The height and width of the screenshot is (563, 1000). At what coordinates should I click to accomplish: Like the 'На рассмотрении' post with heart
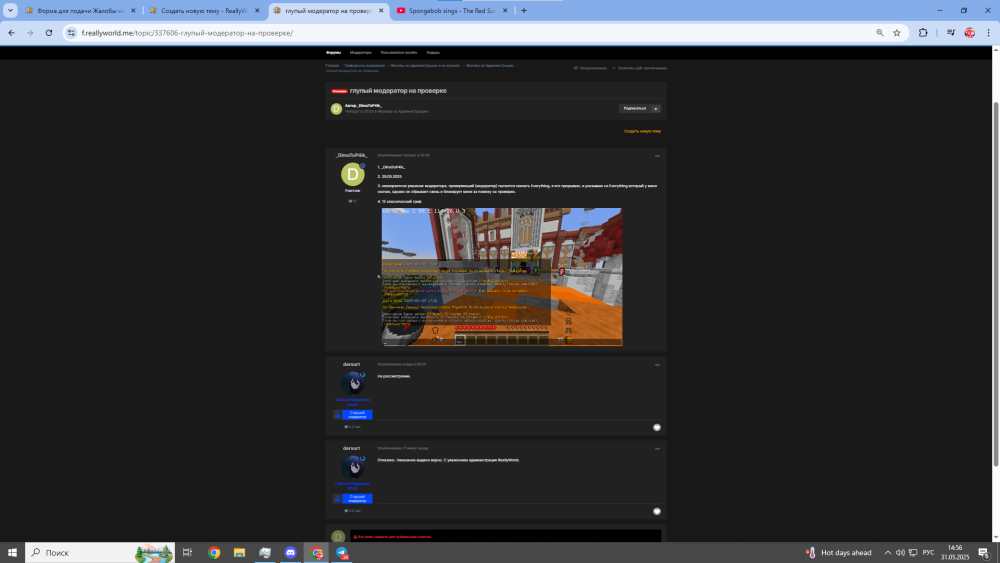coord(657,427)
